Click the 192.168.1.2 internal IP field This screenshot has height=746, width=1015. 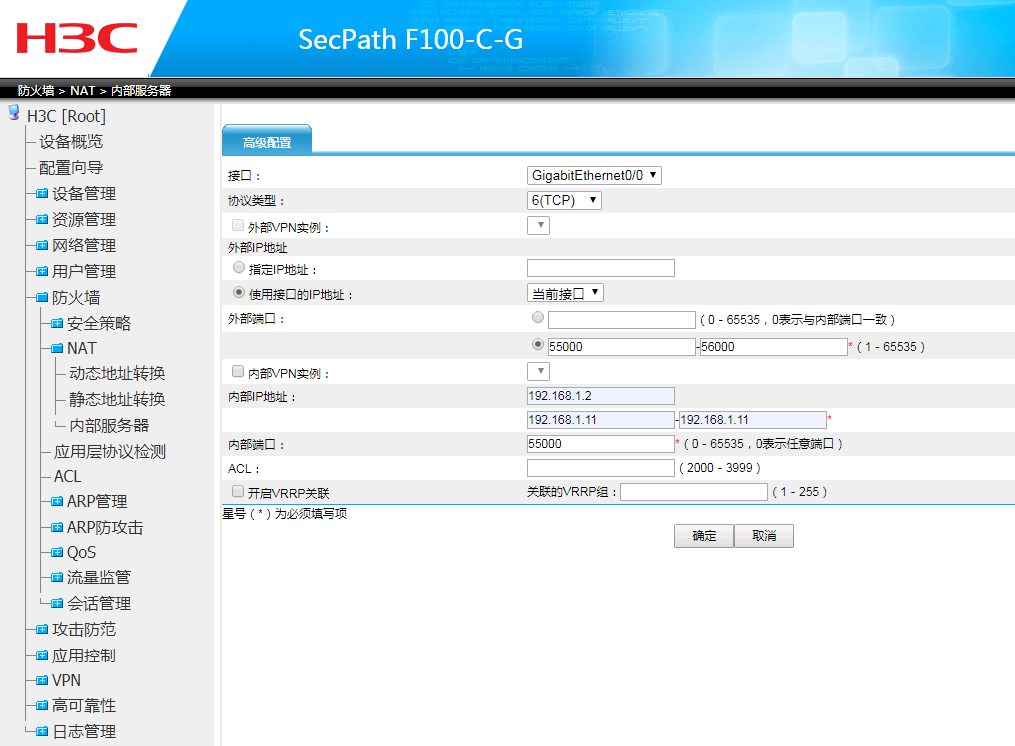tap(601, 396)
